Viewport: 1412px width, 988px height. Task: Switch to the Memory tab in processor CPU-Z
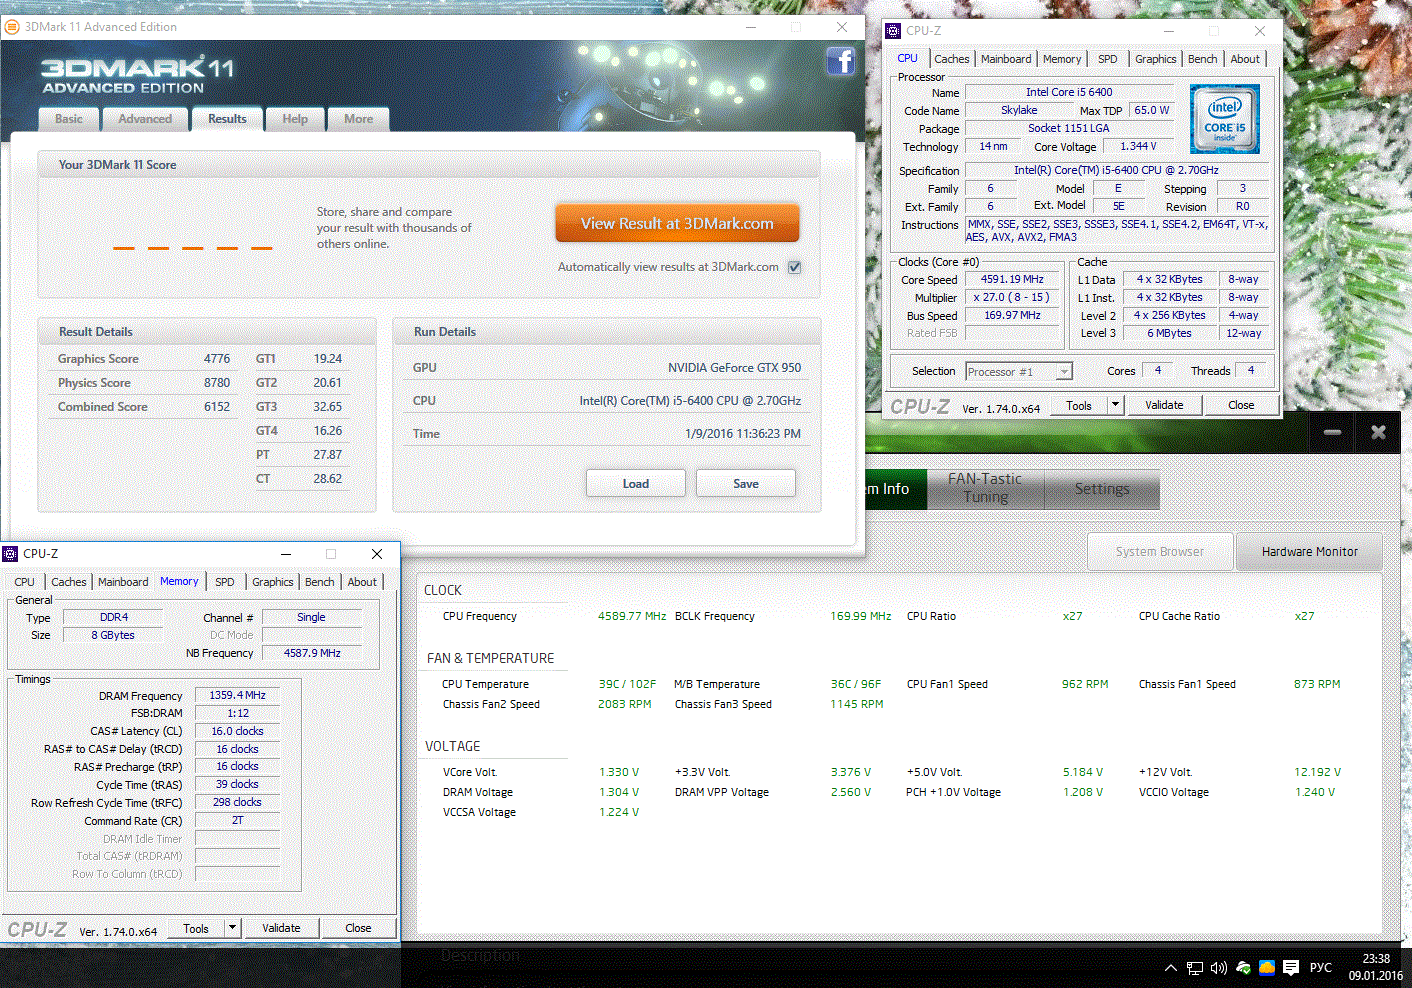point(1062,59)
